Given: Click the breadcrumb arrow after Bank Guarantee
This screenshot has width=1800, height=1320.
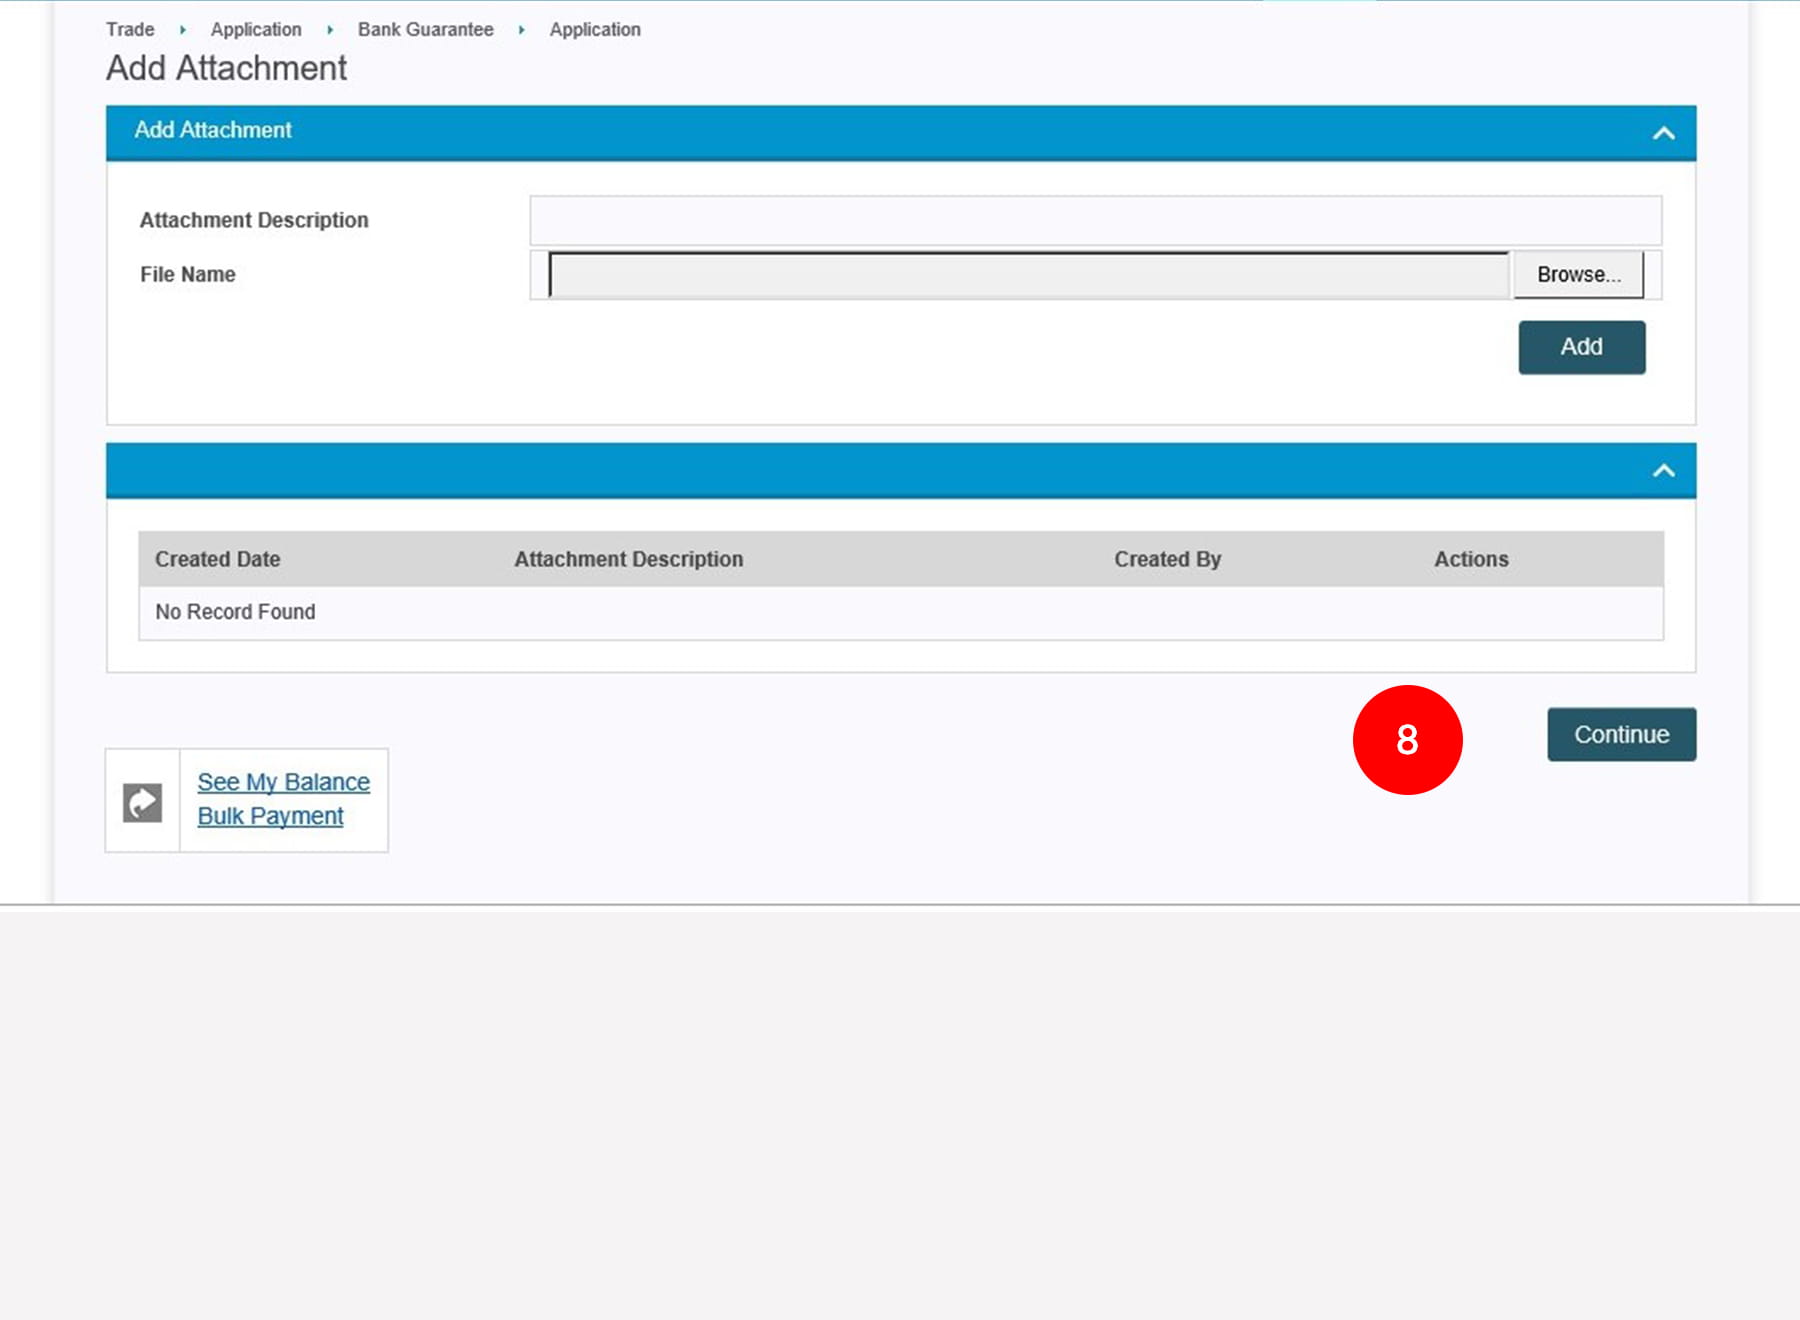Looking at the screenshot, I should (521, 30).
